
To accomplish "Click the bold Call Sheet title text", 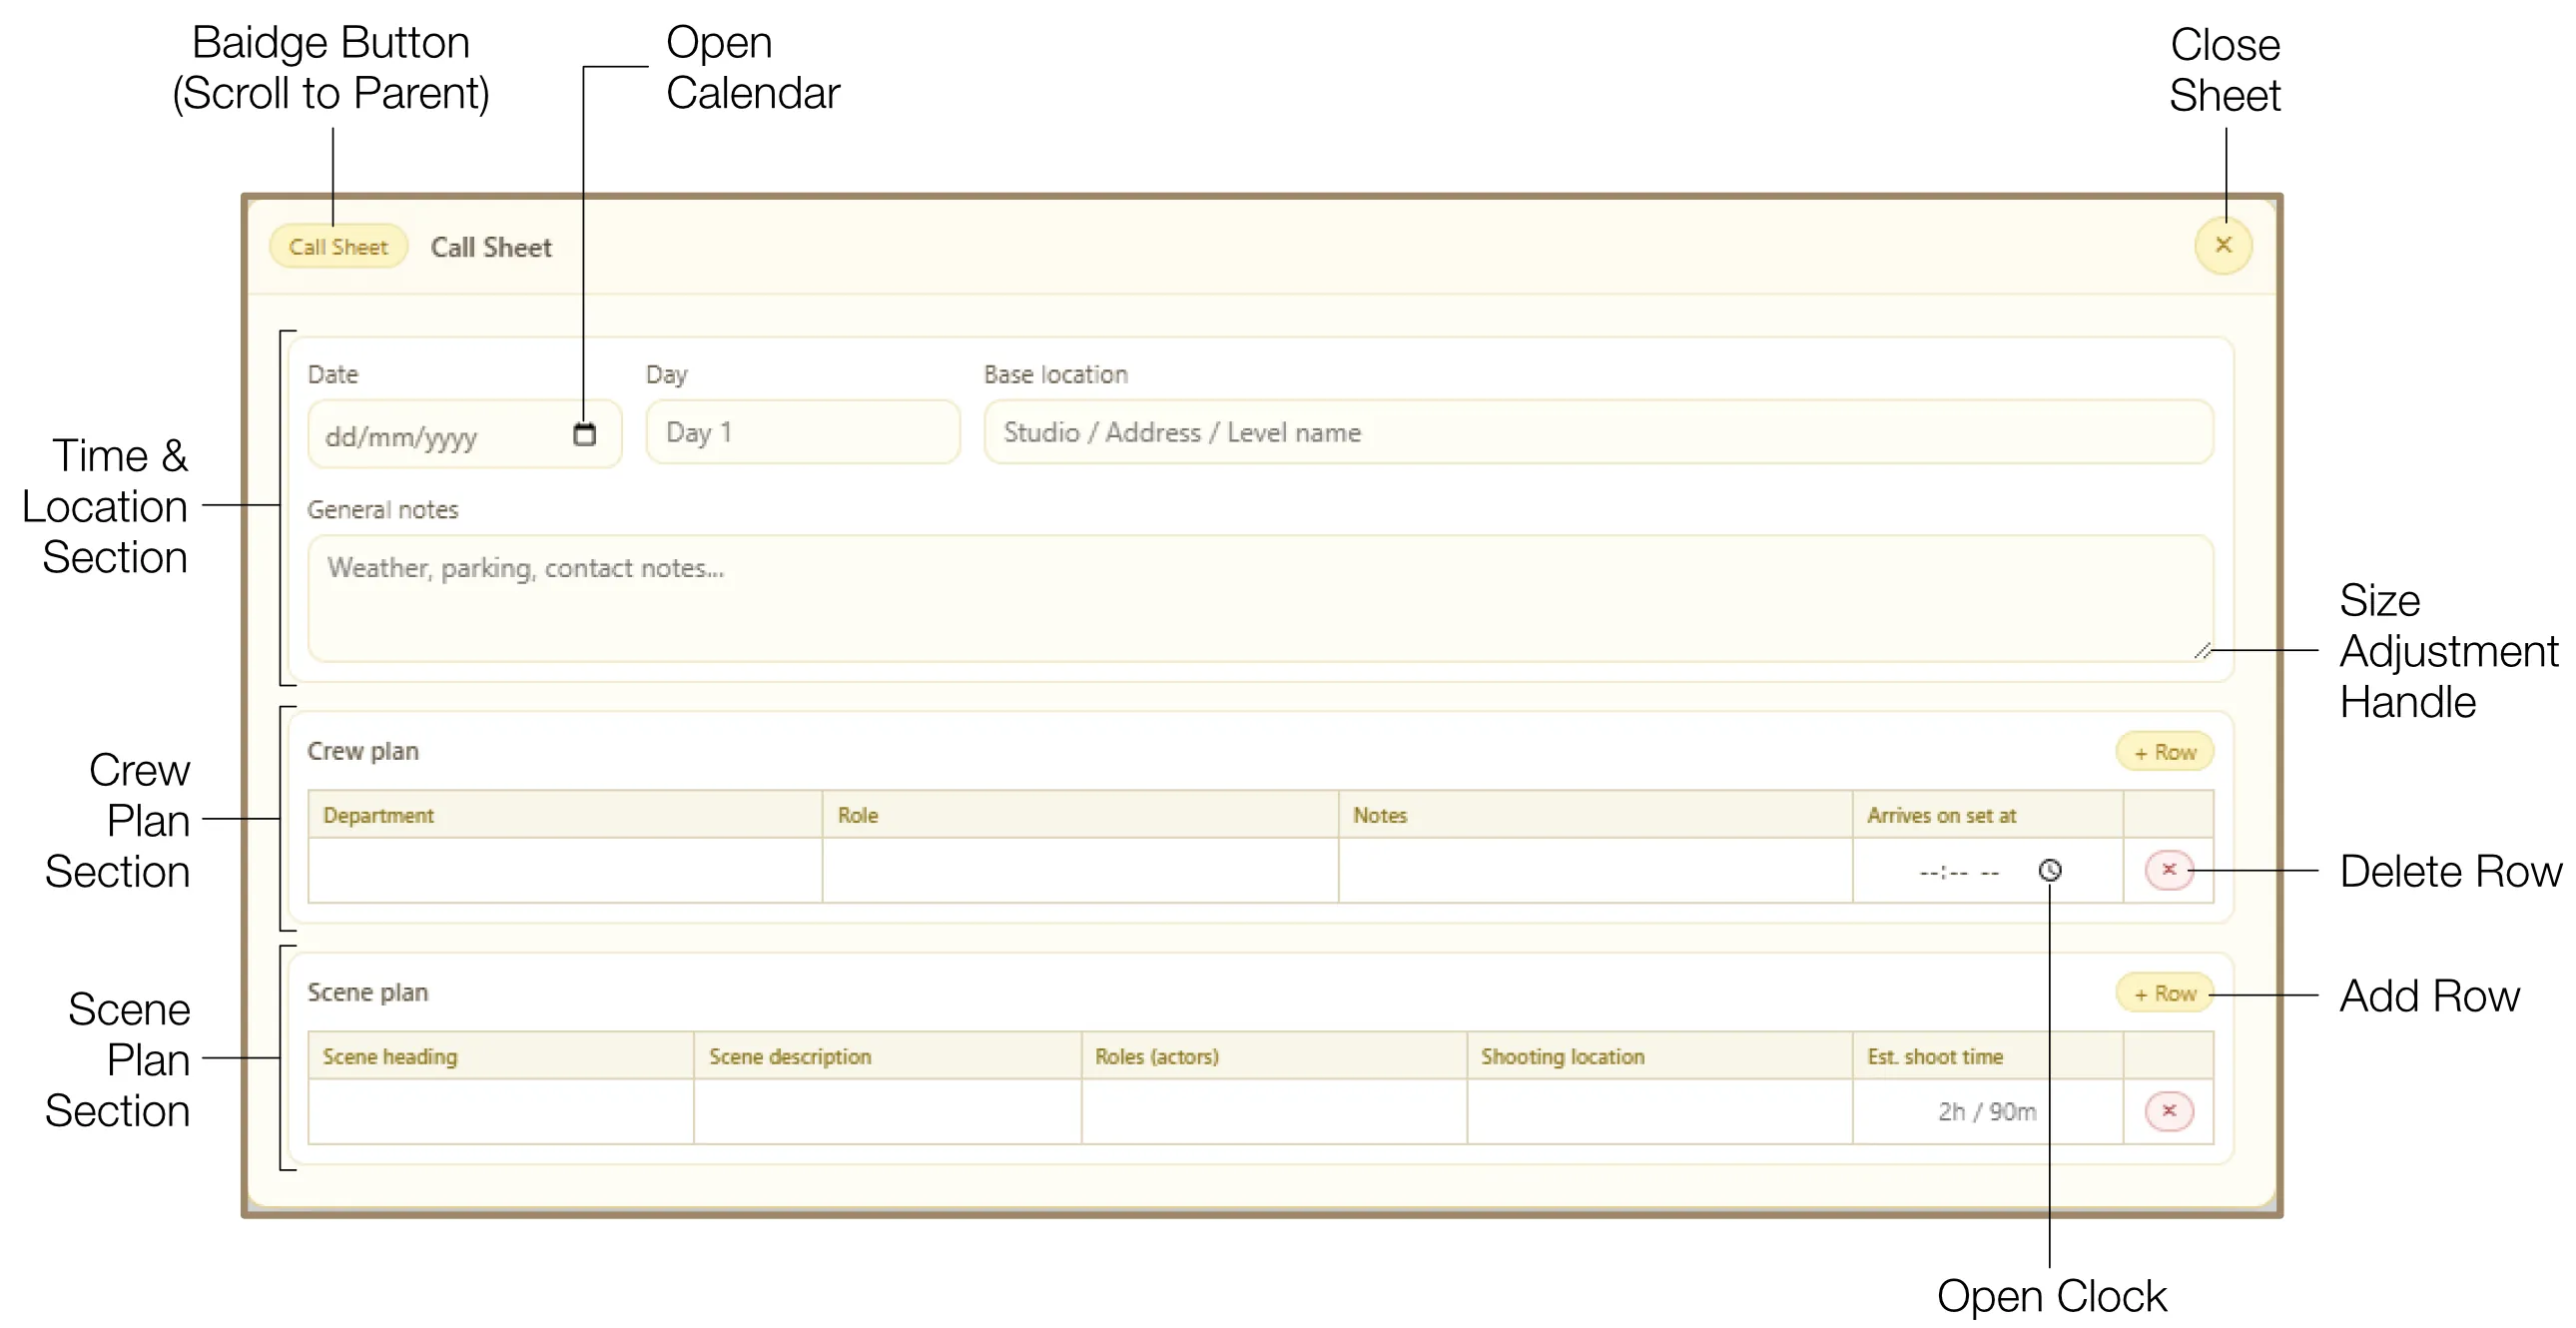I will [491, 247].
